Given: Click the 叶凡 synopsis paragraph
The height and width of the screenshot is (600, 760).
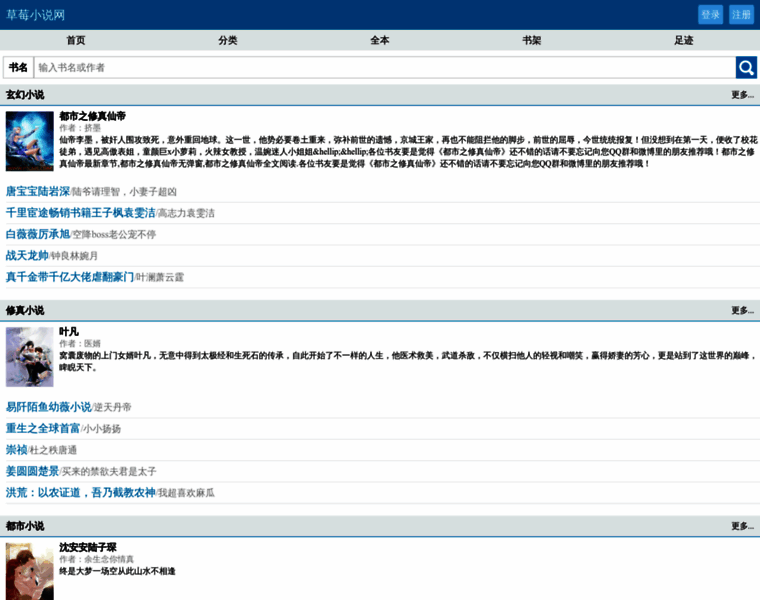Looking at the screenshot, I should (x=408, y=362).
